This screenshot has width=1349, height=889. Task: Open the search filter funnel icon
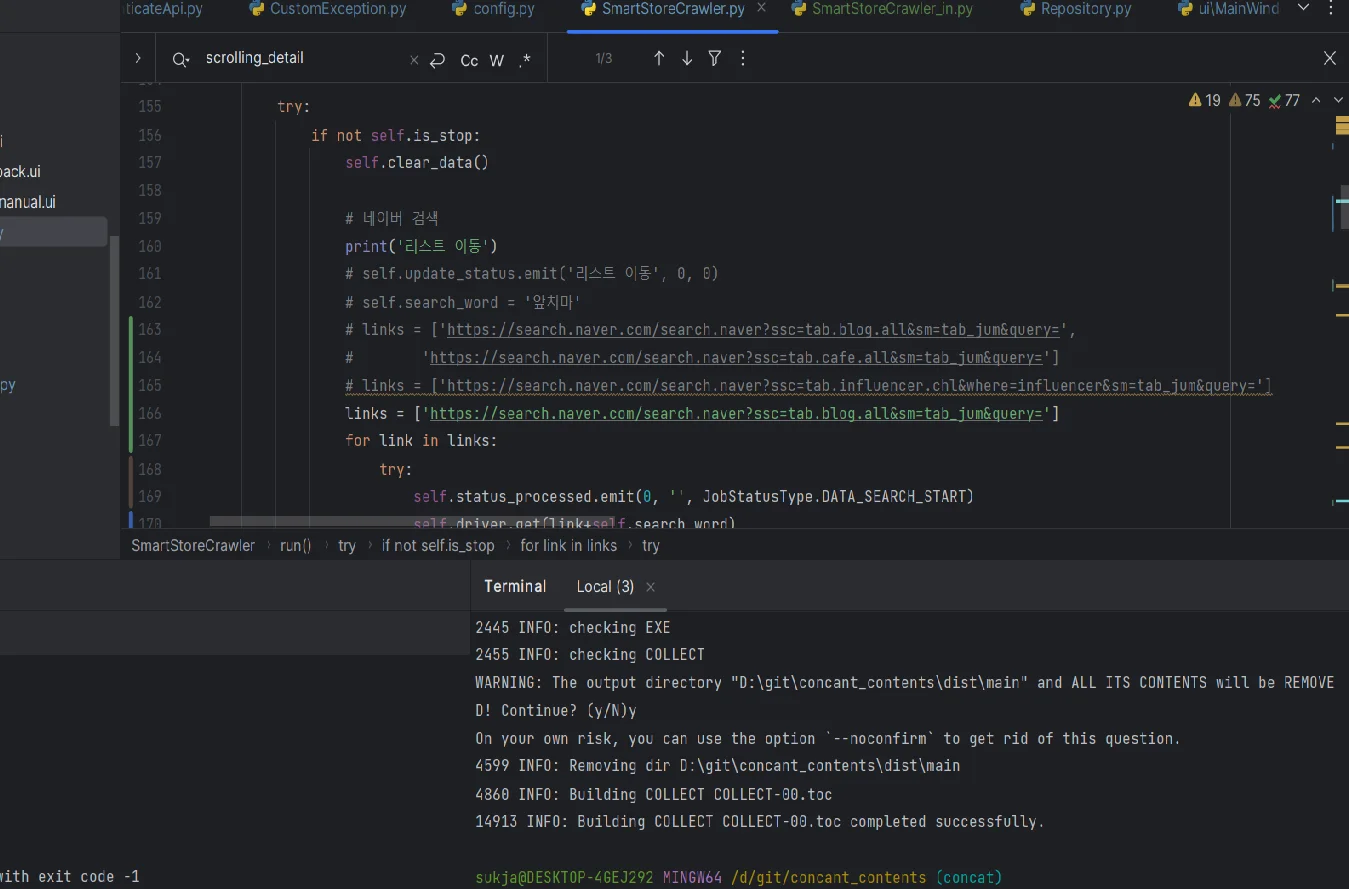click(x=715, y=59)
